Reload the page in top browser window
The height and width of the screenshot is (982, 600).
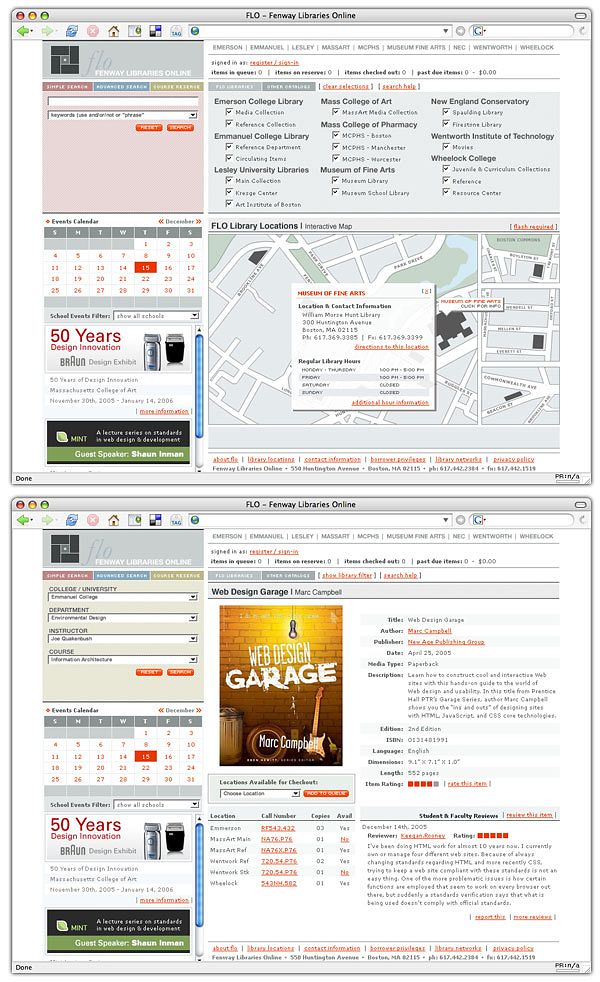tap(72, 31)
